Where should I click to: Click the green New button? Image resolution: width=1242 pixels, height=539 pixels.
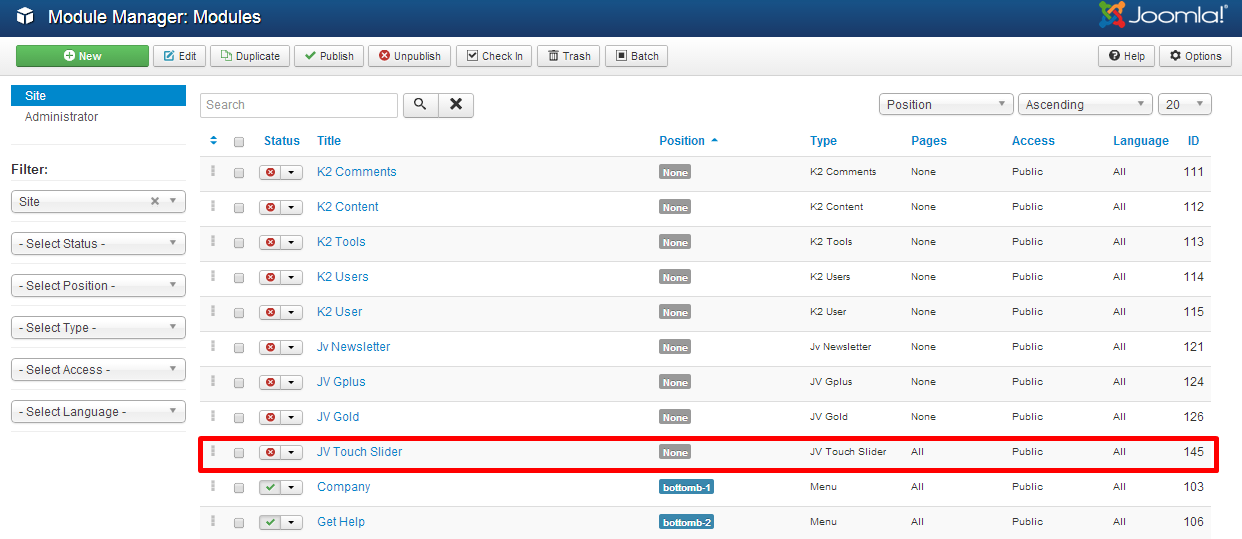click(82, 56)
